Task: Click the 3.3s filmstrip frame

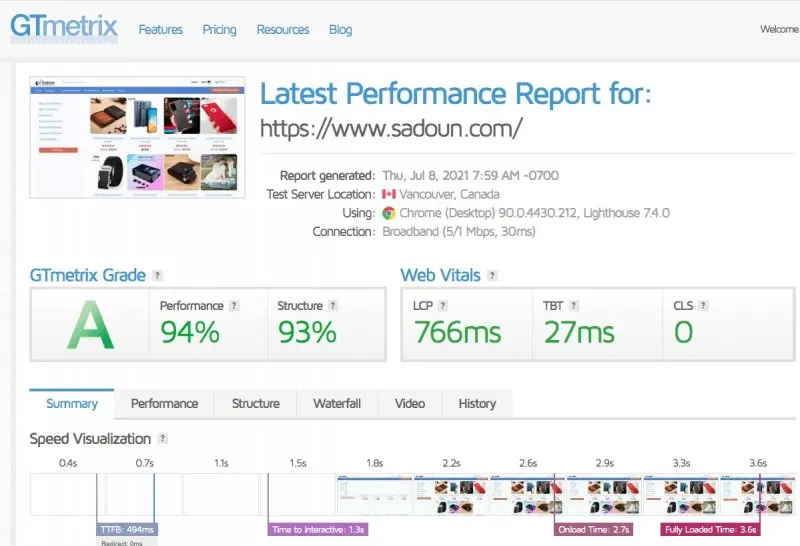Action: click(x=681, y=494)
